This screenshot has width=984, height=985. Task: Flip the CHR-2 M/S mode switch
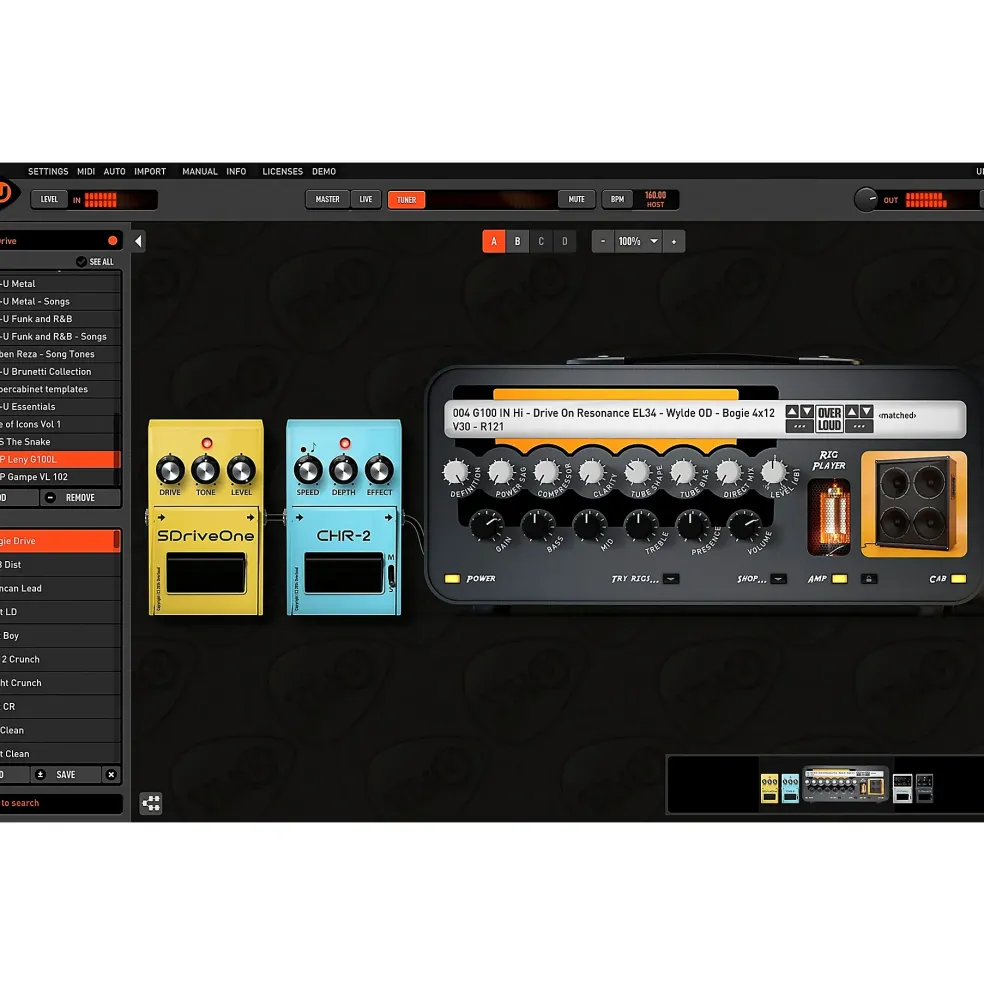pyautogui.click(x=391, y=574)
